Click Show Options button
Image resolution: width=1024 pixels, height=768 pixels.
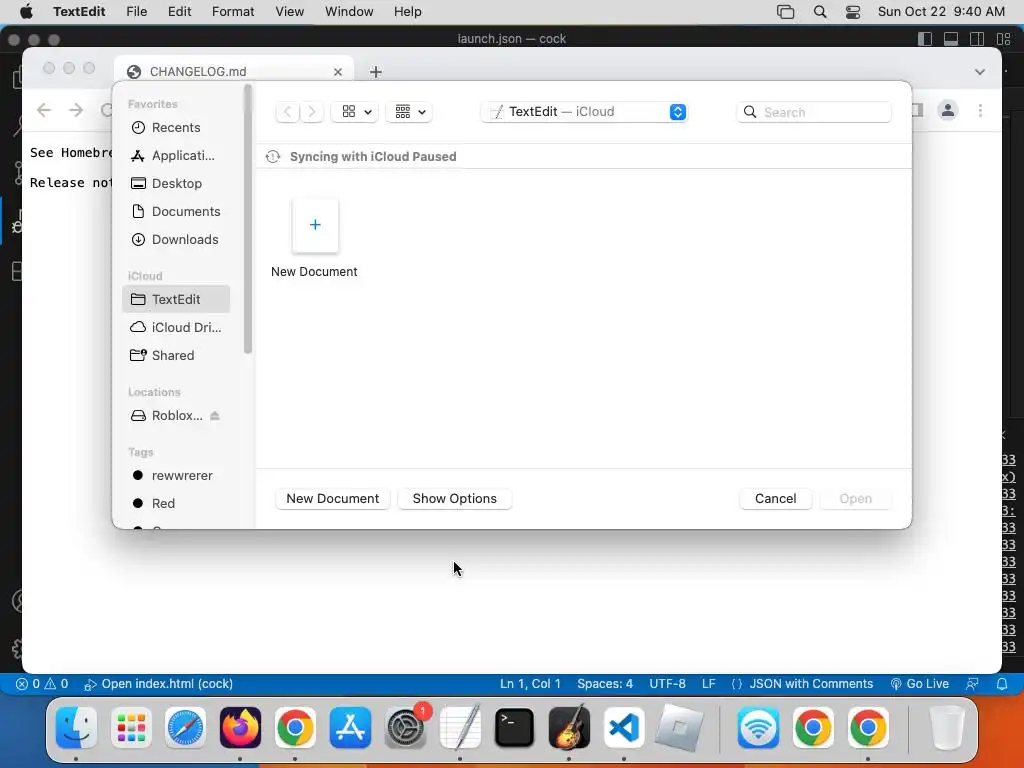click(x=455, y=498)
